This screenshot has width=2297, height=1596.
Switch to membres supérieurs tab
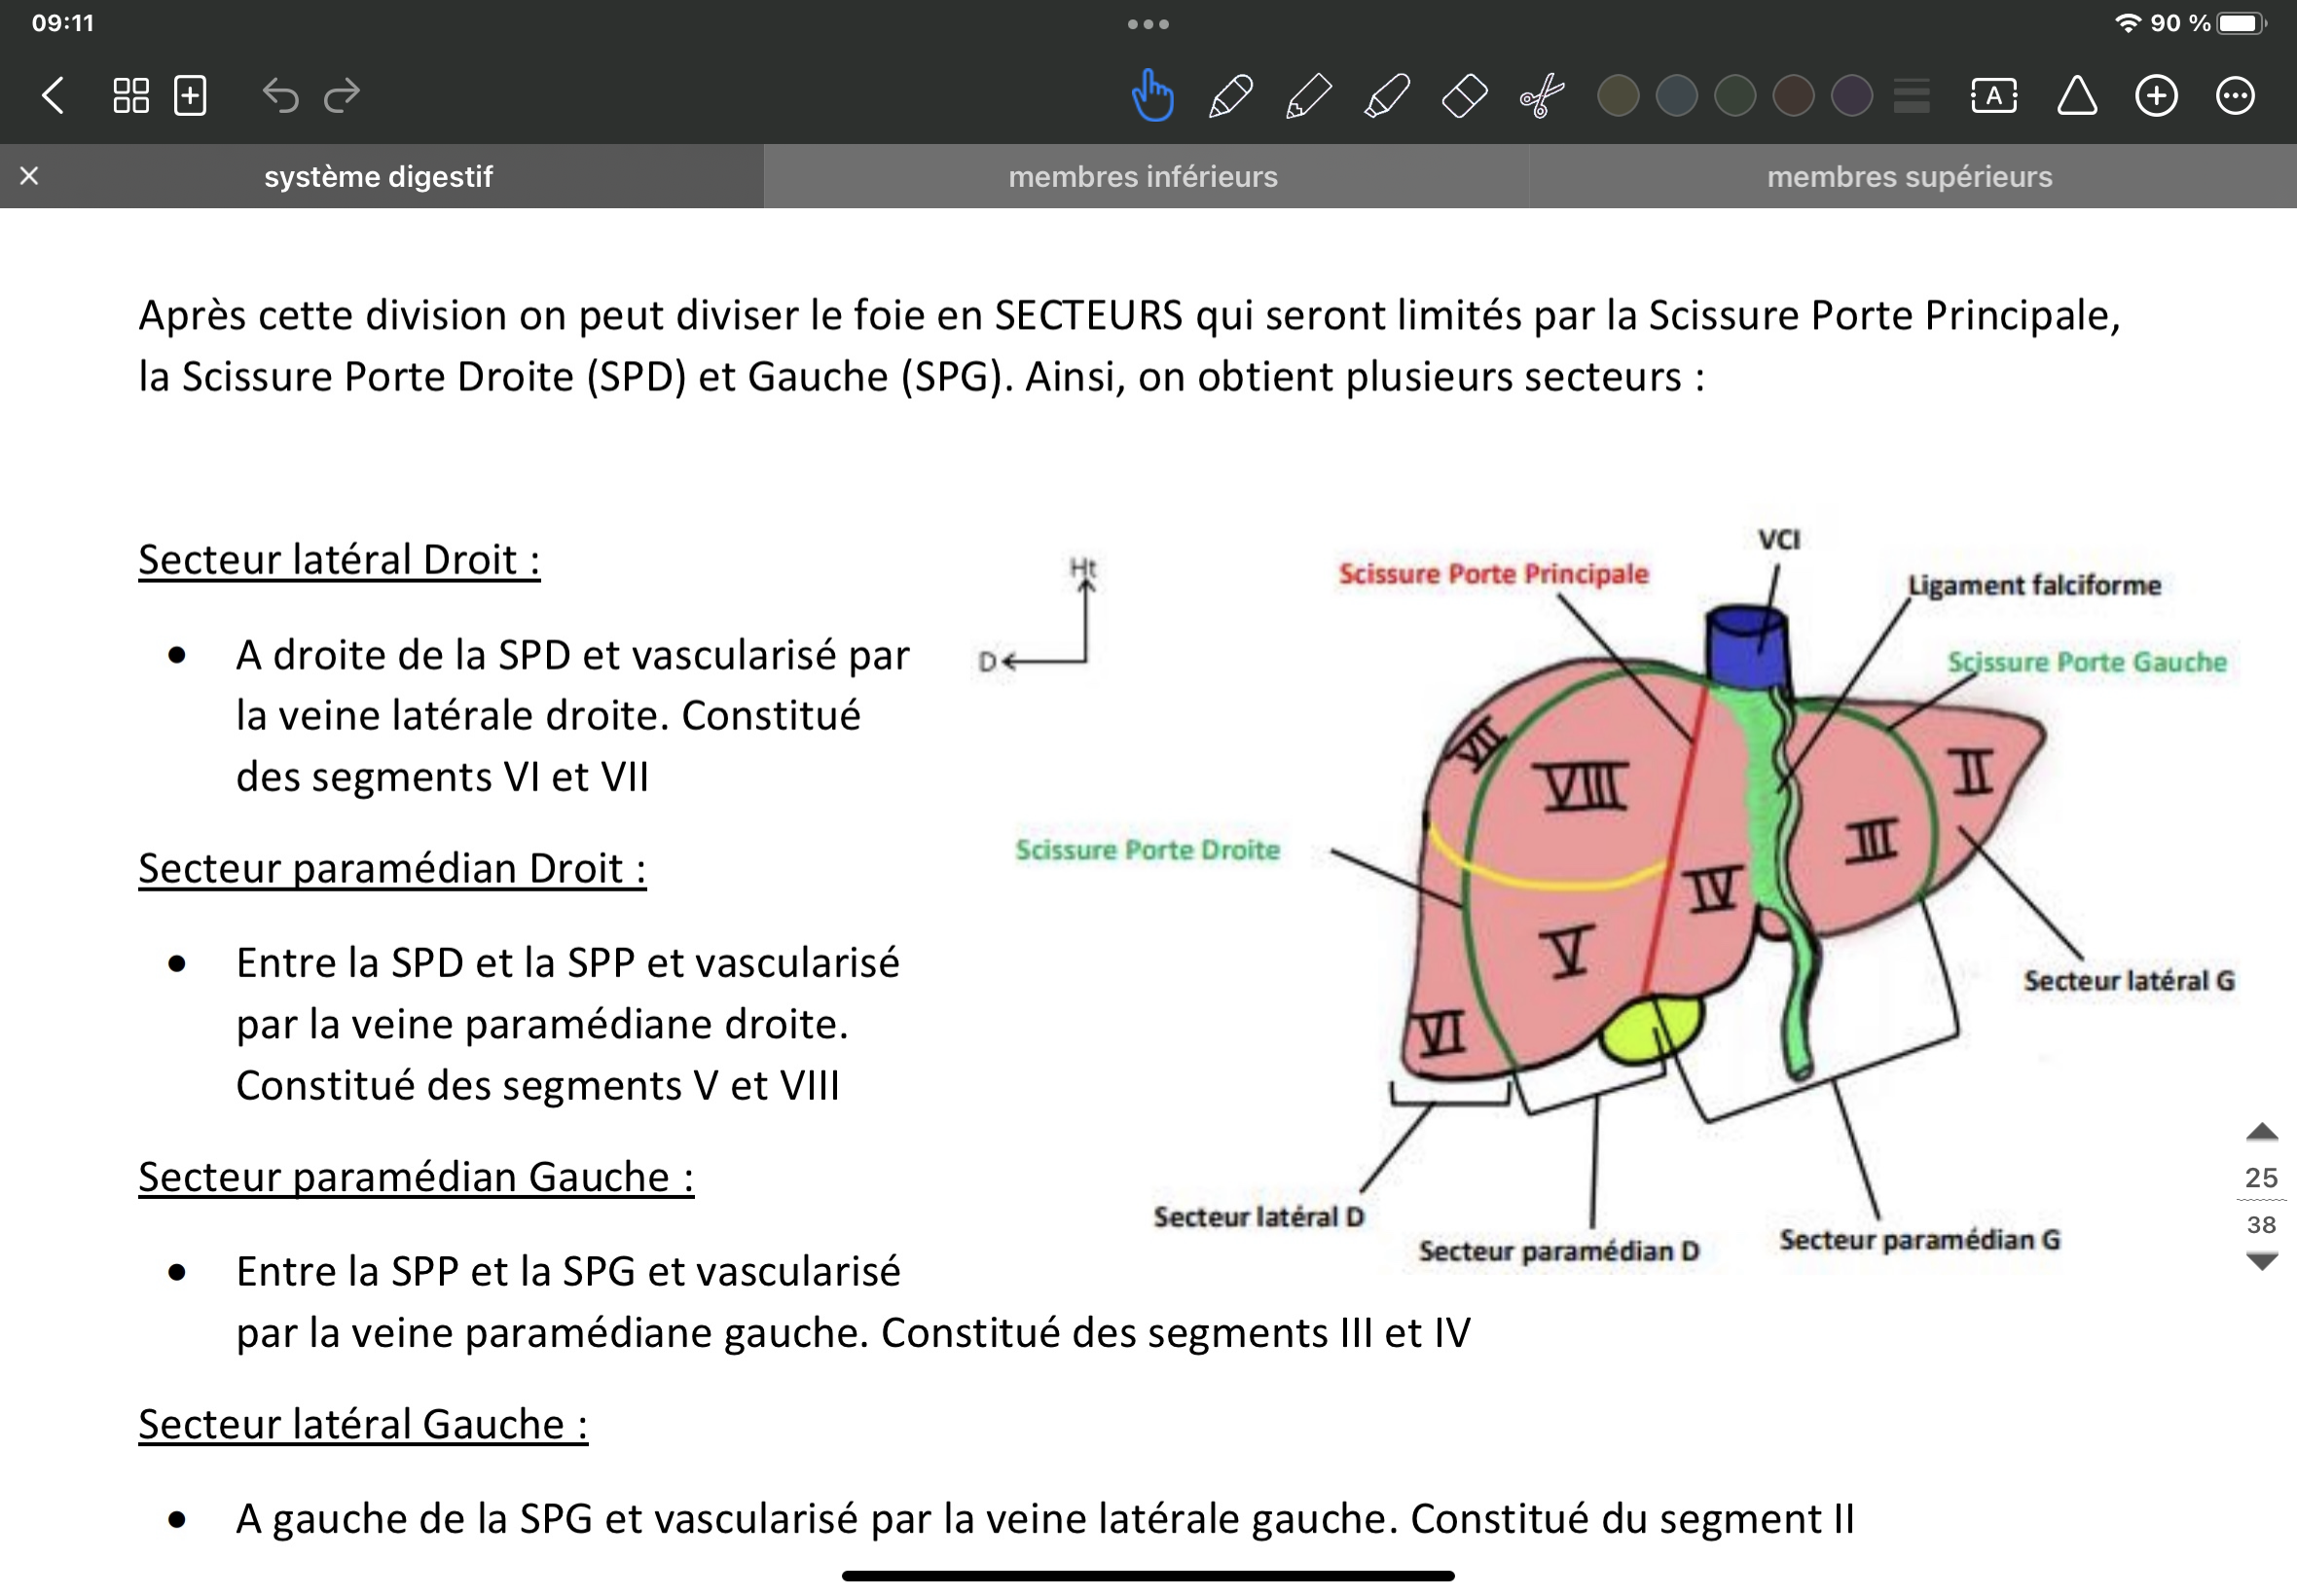click(x=1909, y=177)
